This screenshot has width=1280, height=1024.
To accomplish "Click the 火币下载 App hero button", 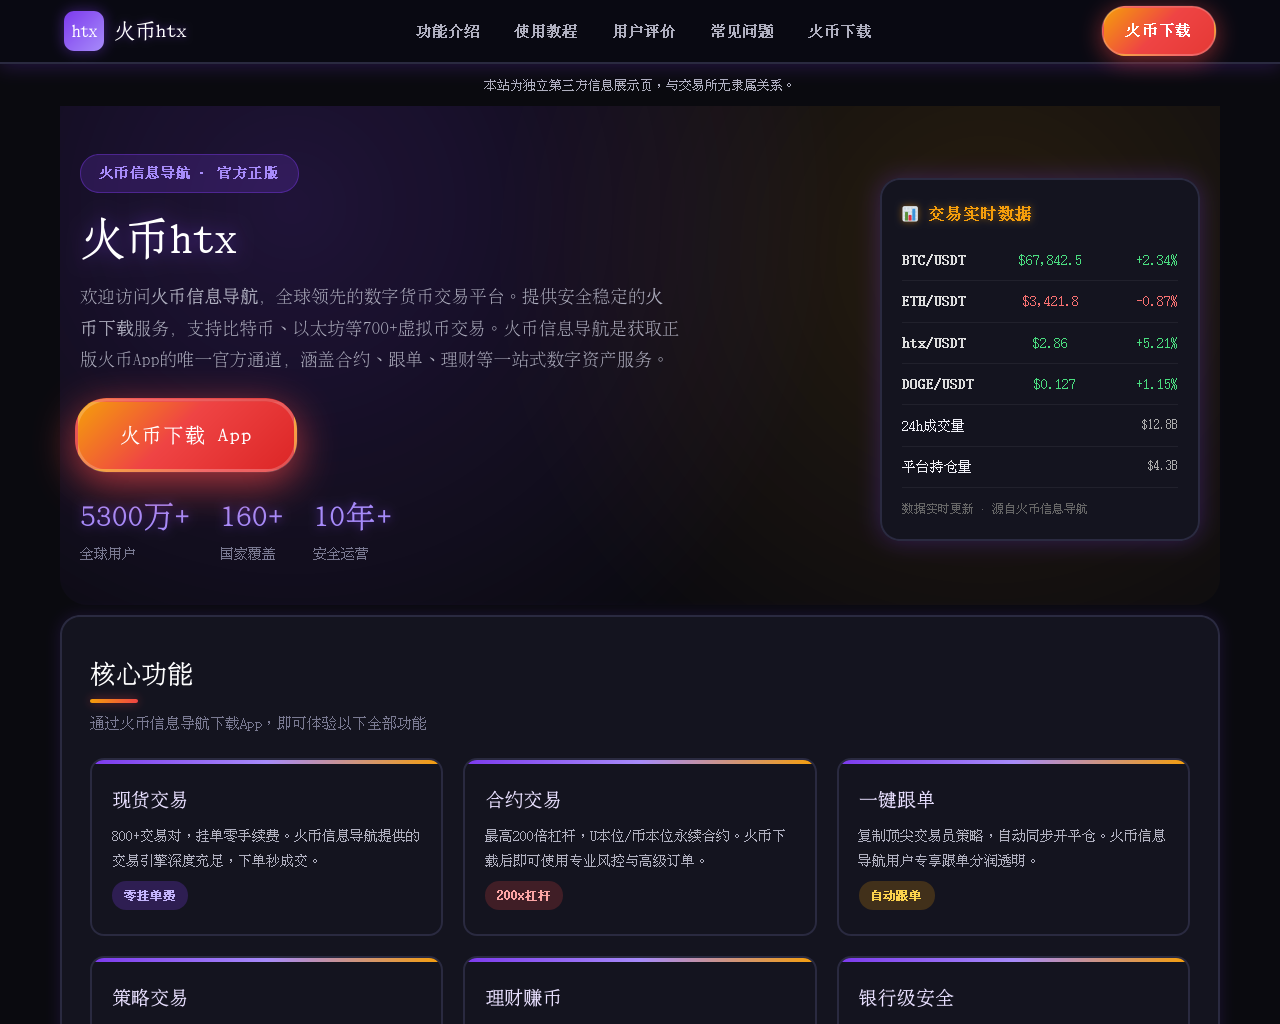I will coord(186,435).
